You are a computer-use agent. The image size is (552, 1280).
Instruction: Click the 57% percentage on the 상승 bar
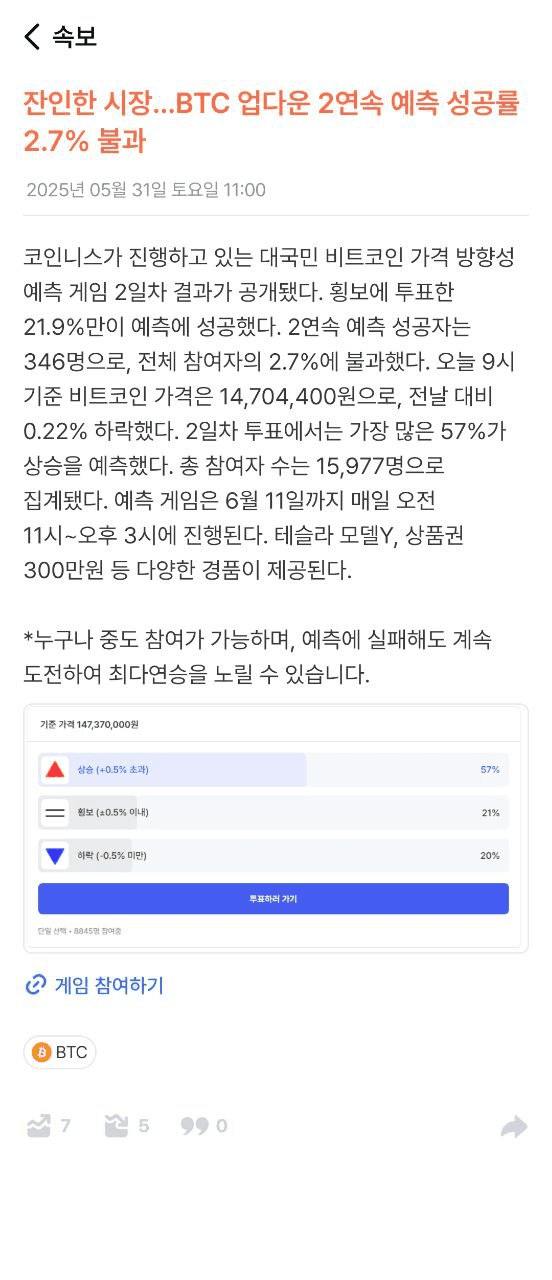[x=490, y=769]
